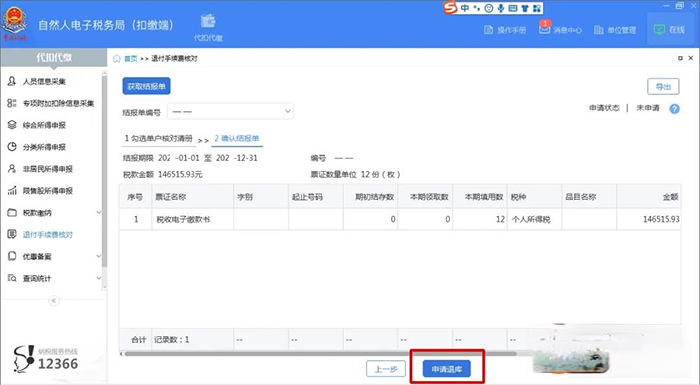This screenshot has width=700, height=385.
Task: Click the 优惠备案 document icon
Action: [12, 256]
